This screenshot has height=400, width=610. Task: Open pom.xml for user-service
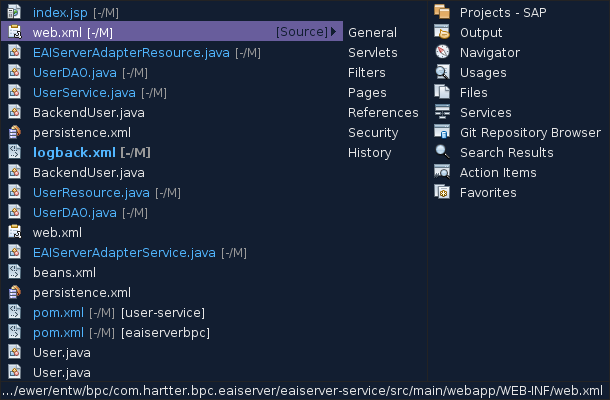tap(58, 312)
